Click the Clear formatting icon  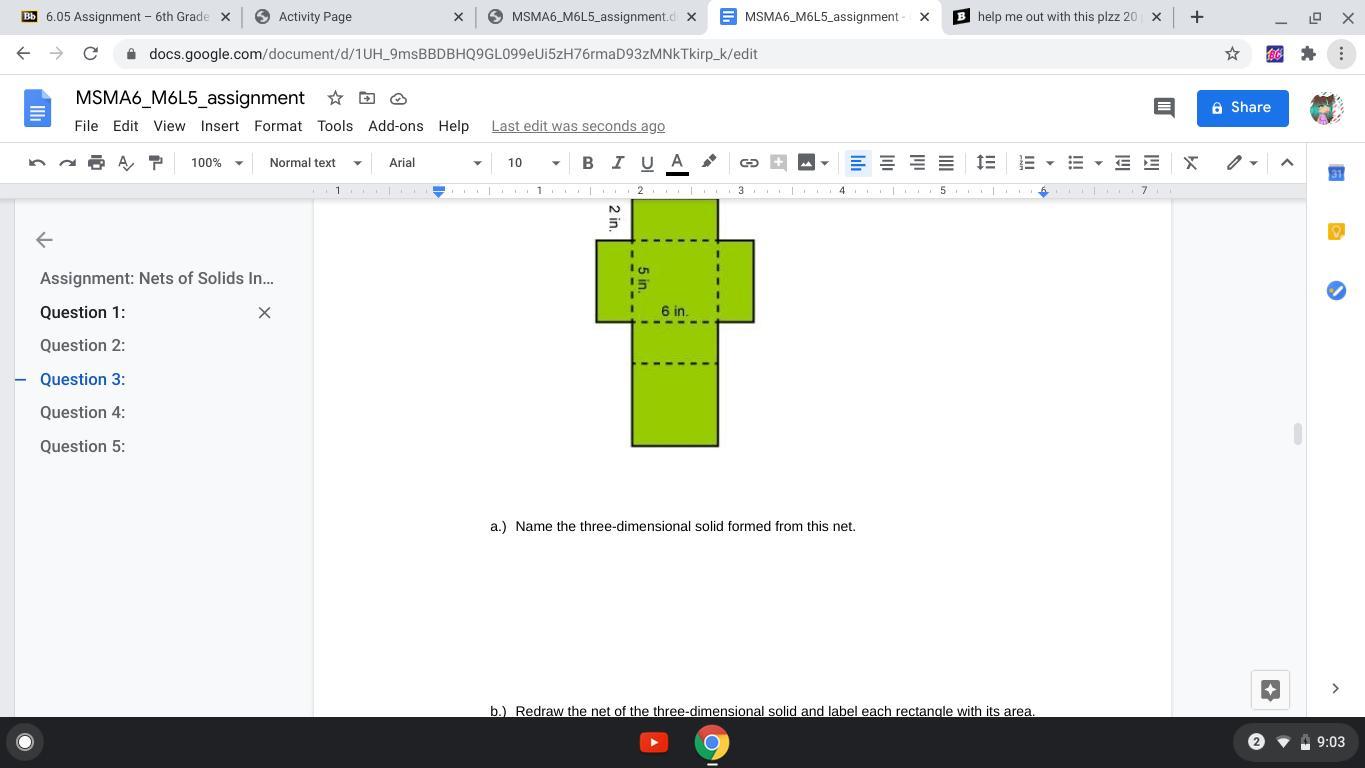click(x=1190, y=163)
